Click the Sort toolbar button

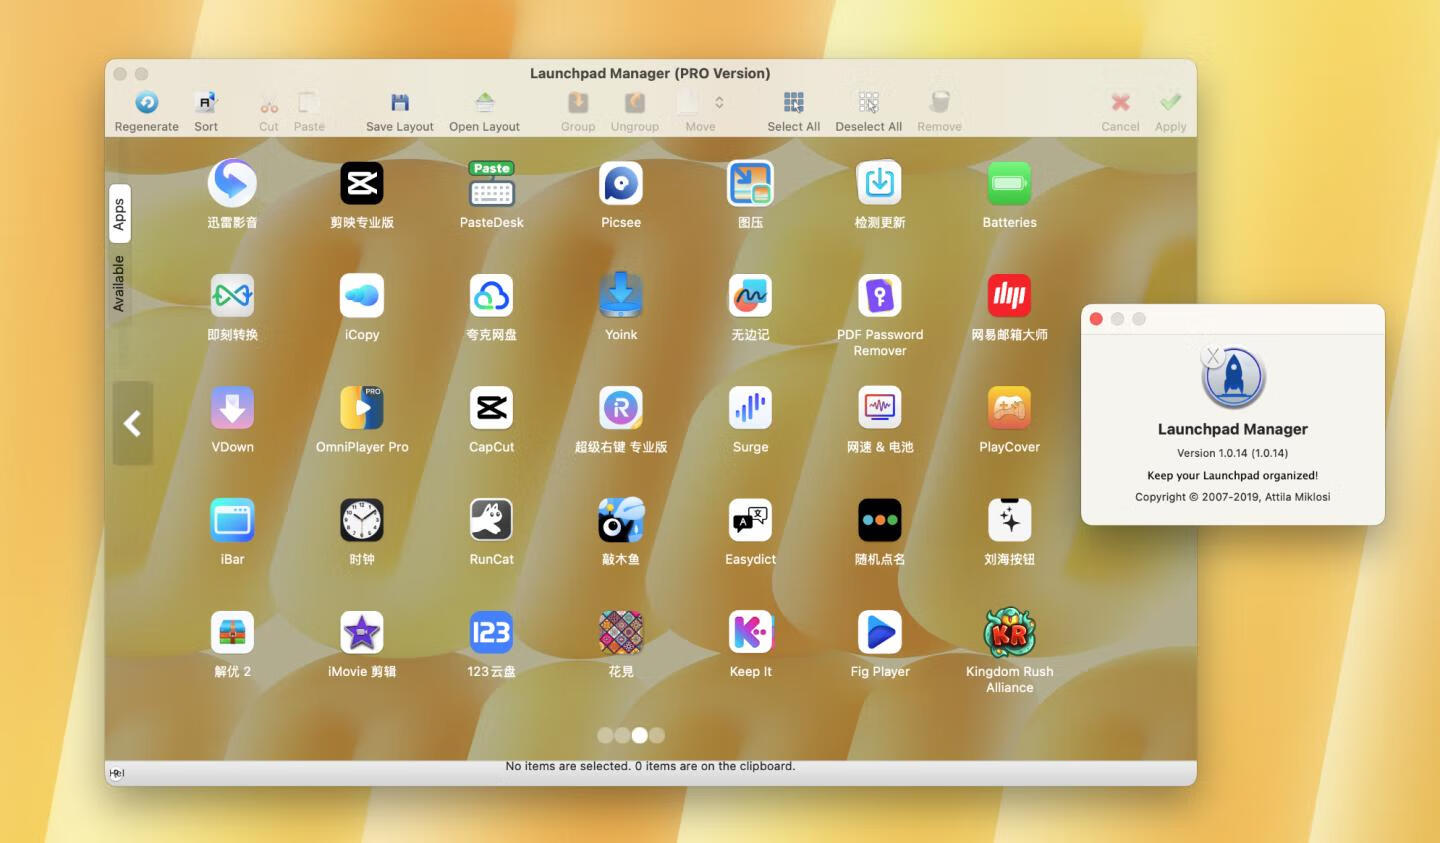coord(206,111)
